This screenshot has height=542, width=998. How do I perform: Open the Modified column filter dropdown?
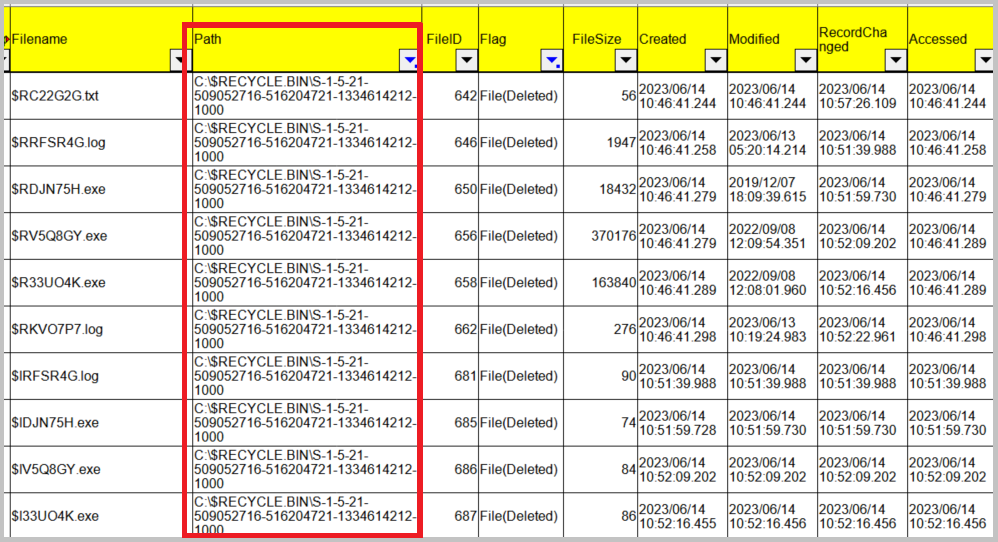805,60
